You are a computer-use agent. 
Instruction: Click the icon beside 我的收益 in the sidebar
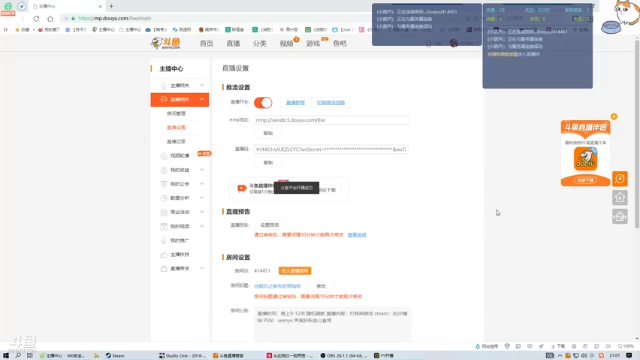[164, 170]
